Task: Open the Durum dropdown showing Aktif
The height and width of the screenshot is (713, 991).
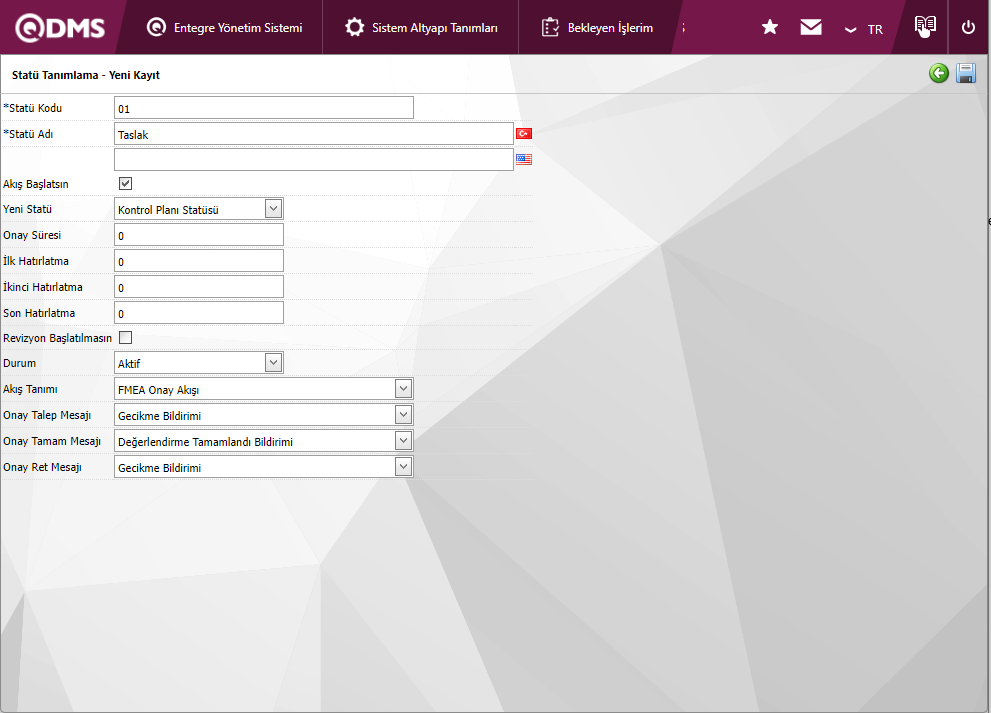Action: (273, 362)
